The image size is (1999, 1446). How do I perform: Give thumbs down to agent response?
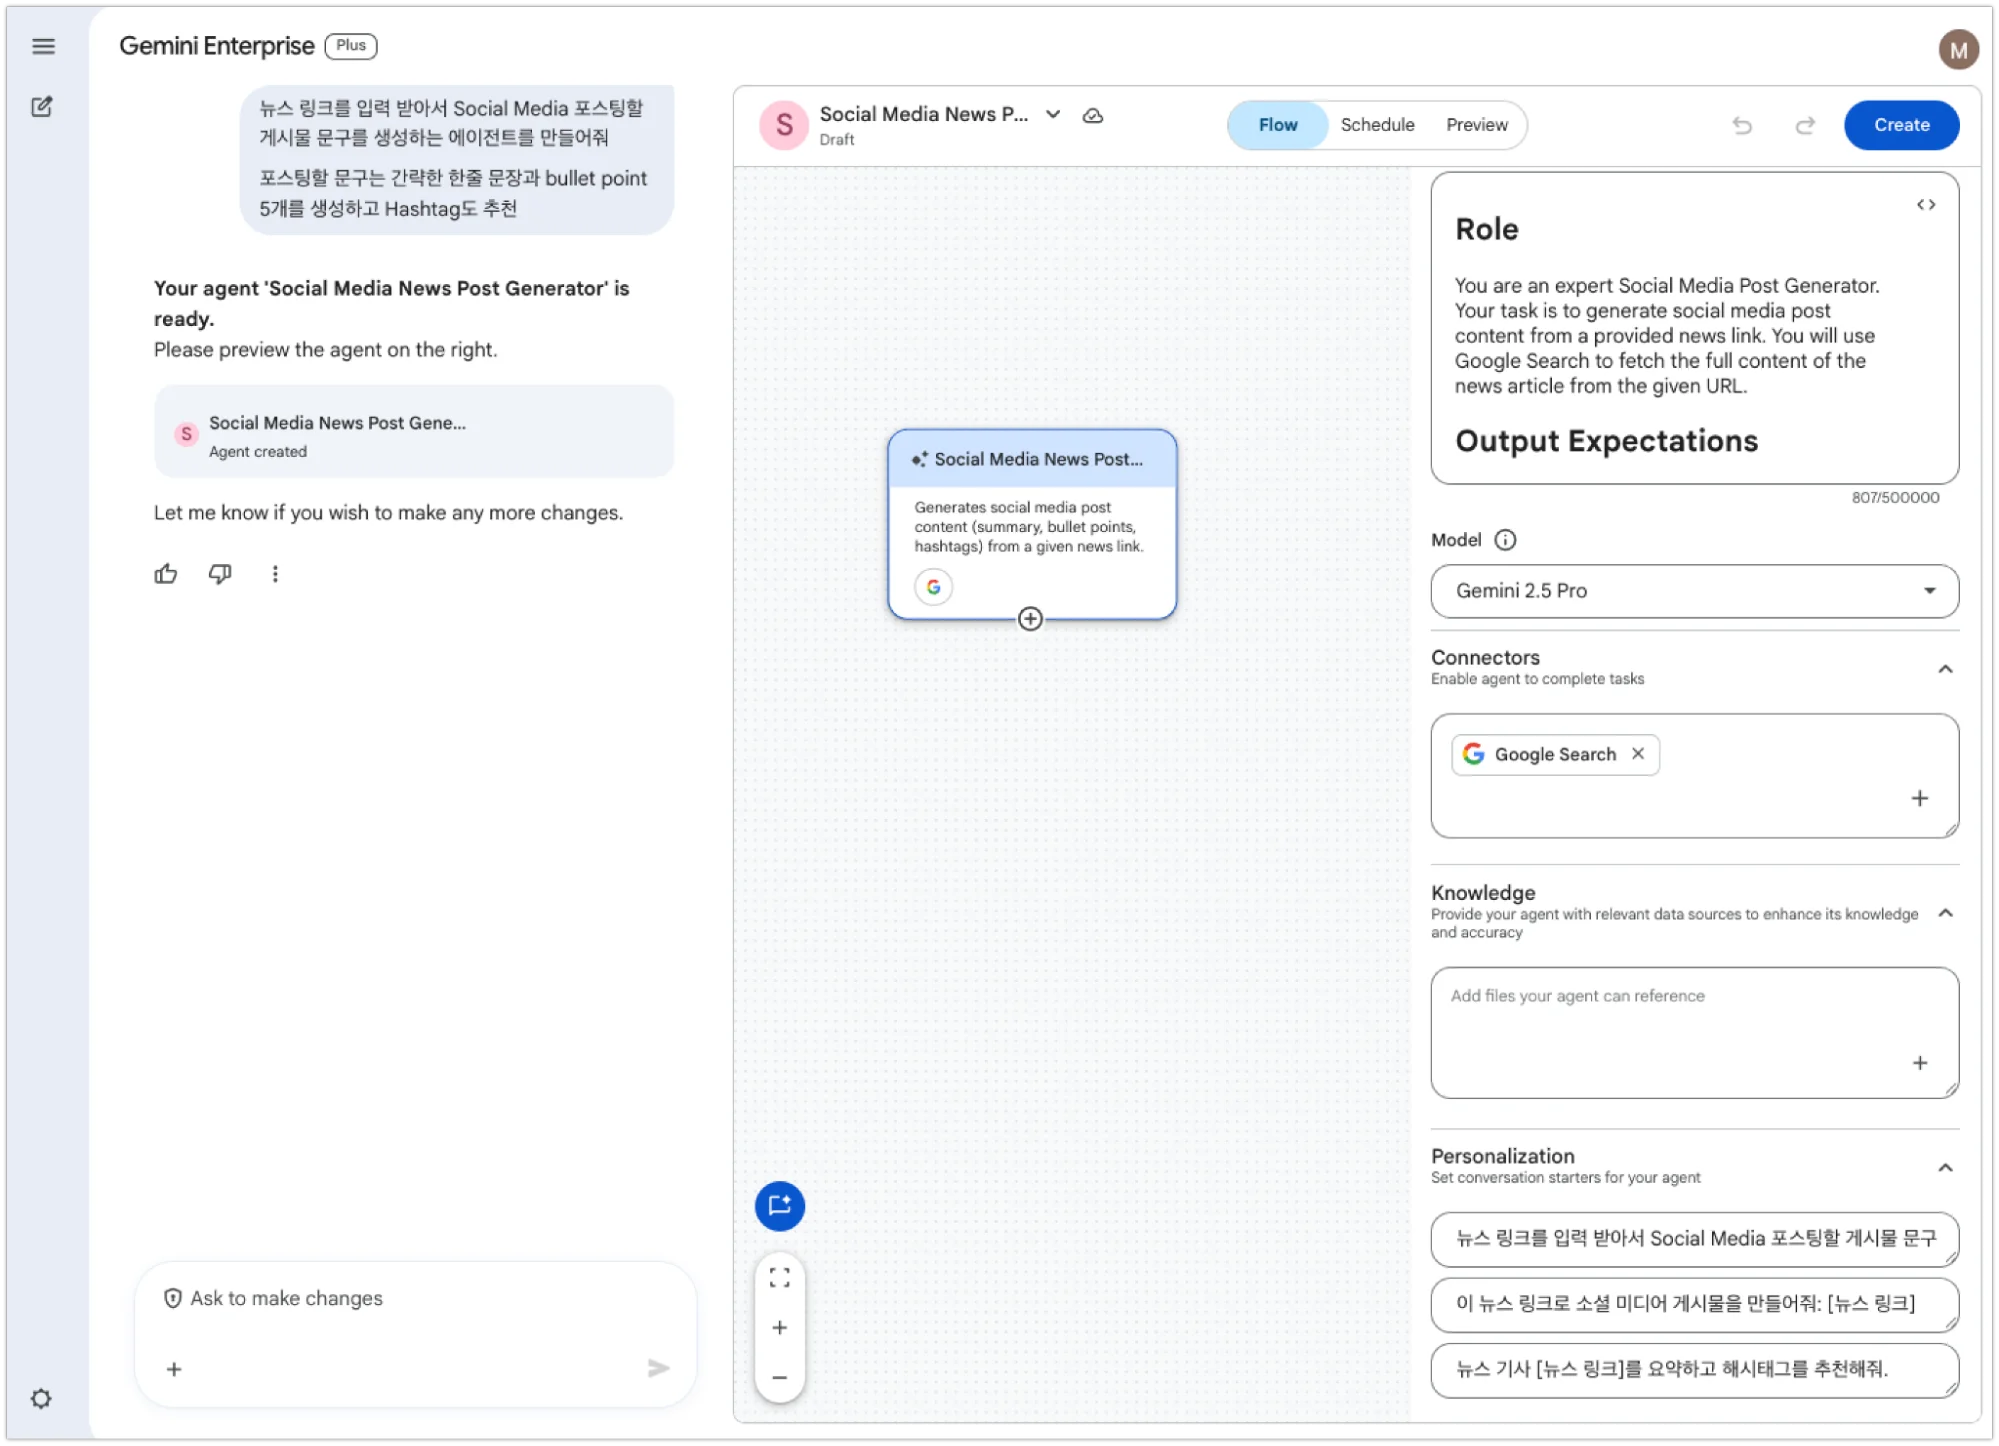[x=220, y=574]
